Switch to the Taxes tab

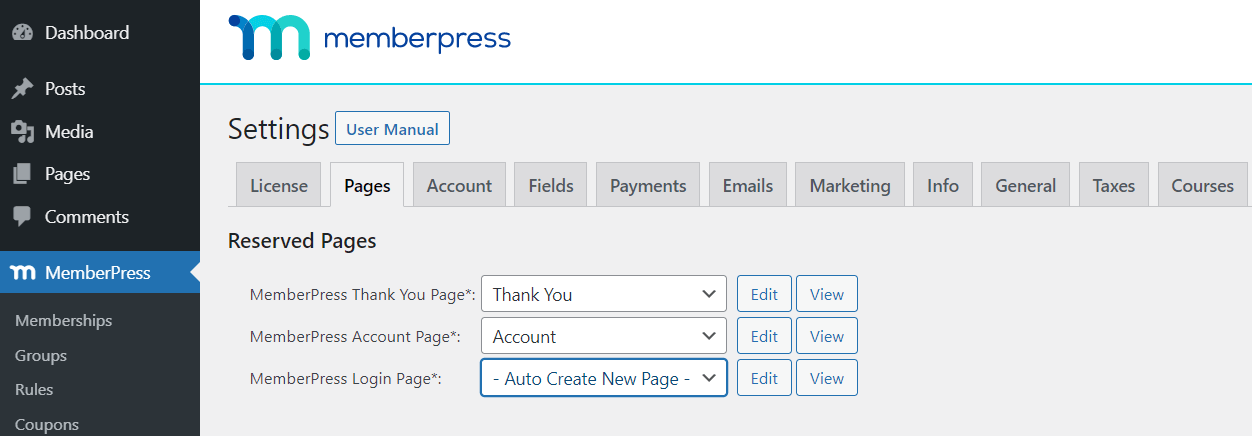click(x=1114, y=185)
